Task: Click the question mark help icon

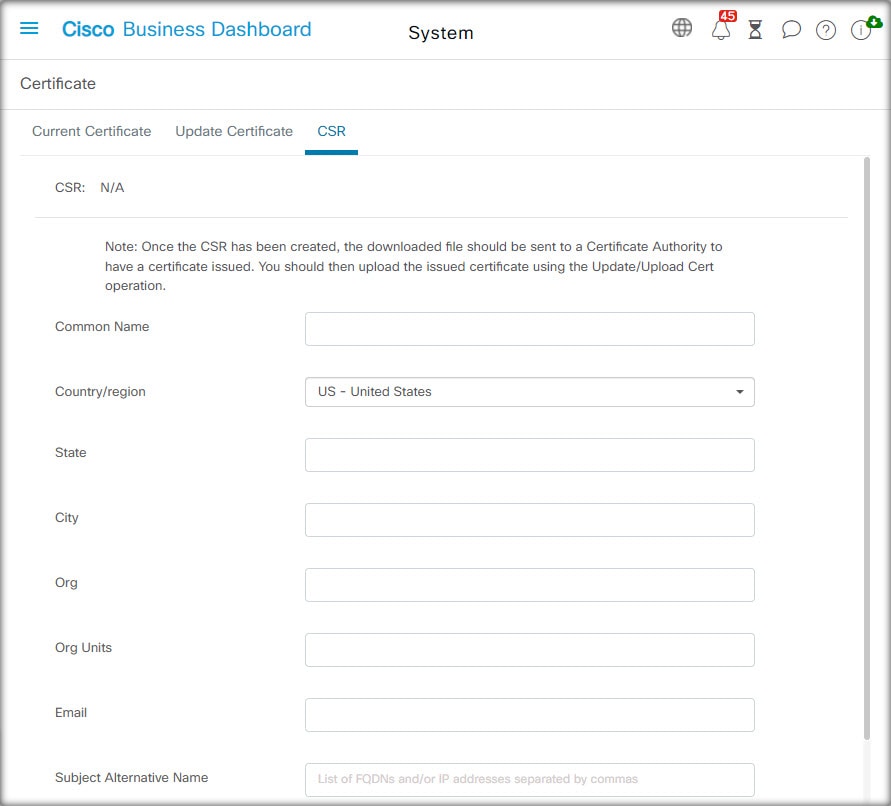Action: (x=825, y=30)
